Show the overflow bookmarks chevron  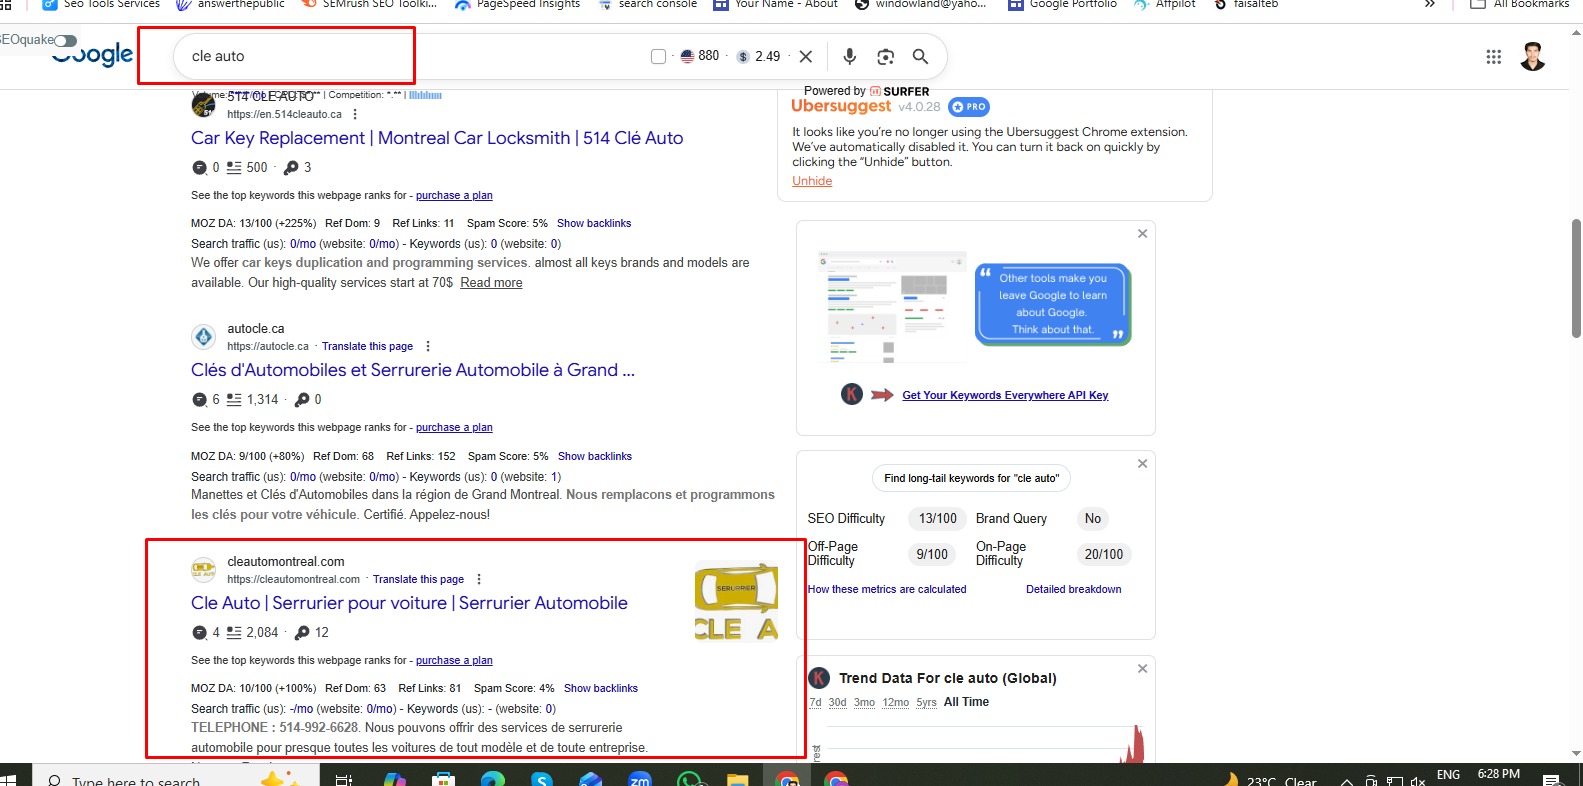point(1430,5)
